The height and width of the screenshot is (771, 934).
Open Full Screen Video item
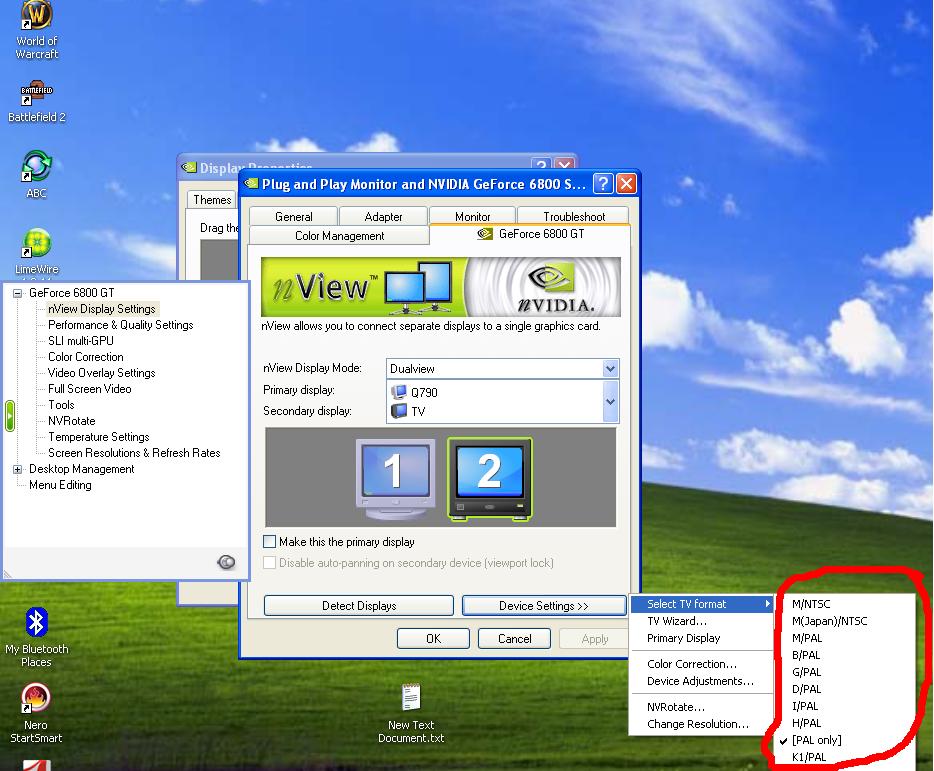(89, 389)
